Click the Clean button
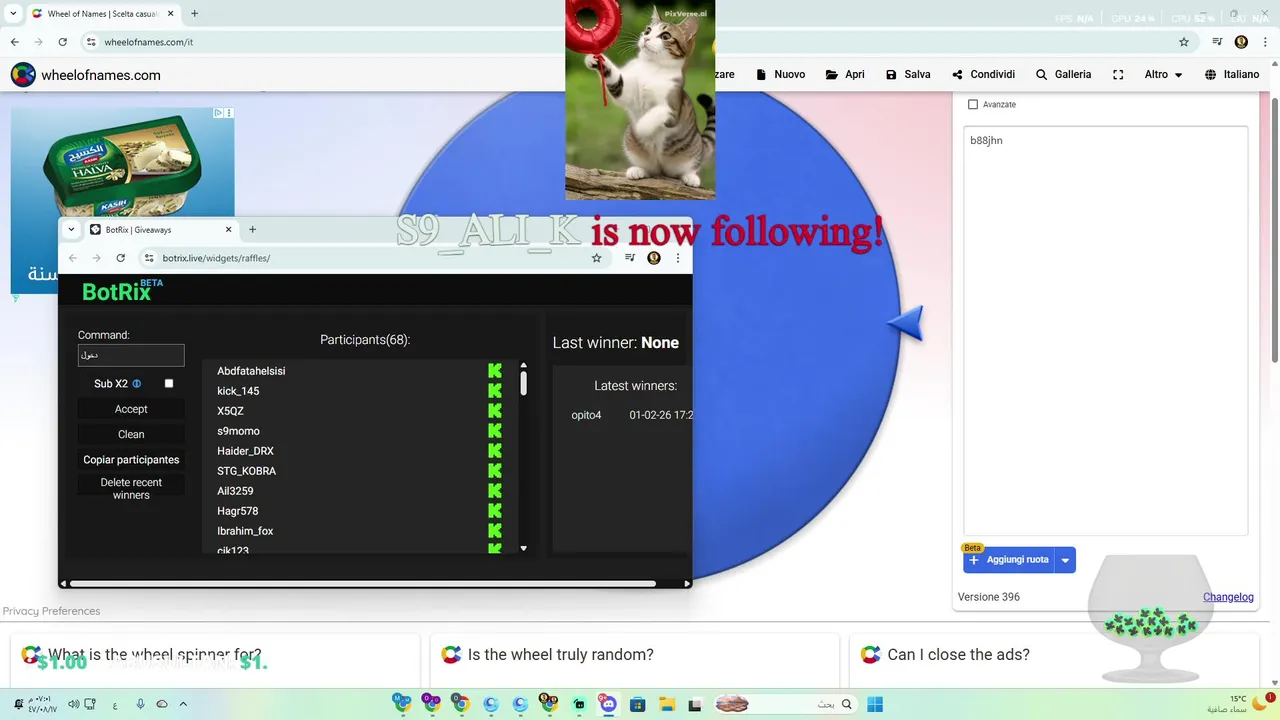This screenshot has height=720, width=1280. click(131, 434)
